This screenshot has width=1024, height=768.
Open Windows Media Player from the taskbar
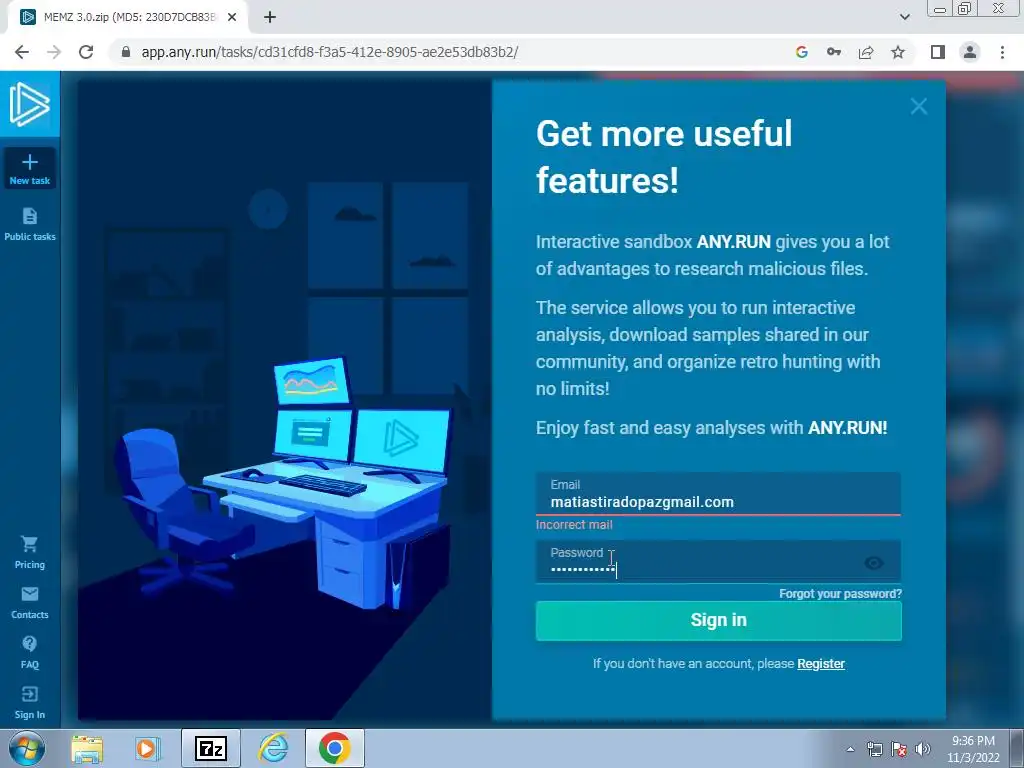click(148, 748)
